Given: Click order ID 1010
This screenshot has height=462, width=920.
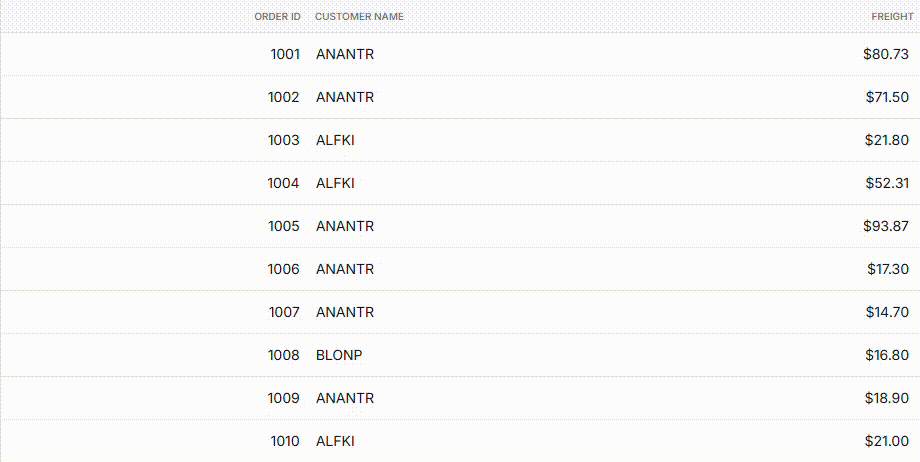Looking at the screenshot, I should [x=285, y=441].
